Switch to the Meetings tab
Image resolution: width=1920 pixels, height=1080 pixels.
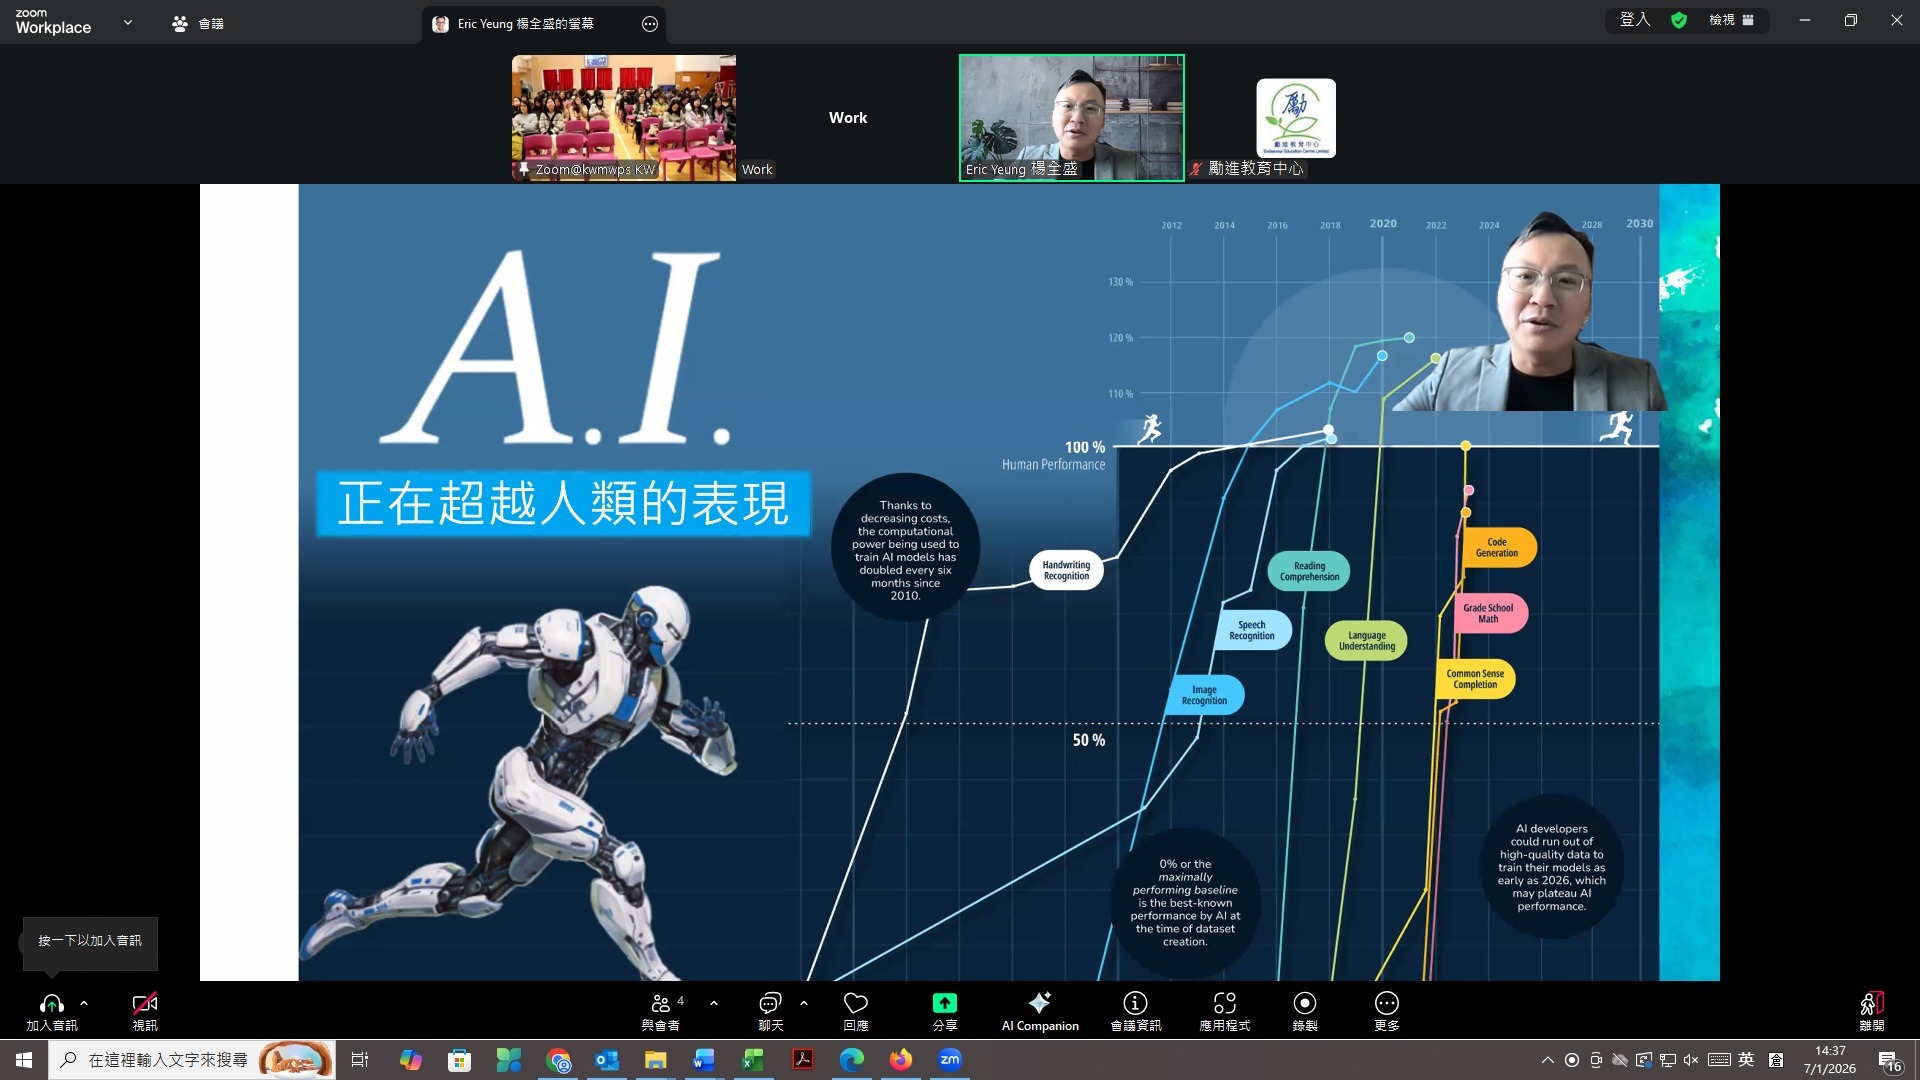tap(198, 23)
